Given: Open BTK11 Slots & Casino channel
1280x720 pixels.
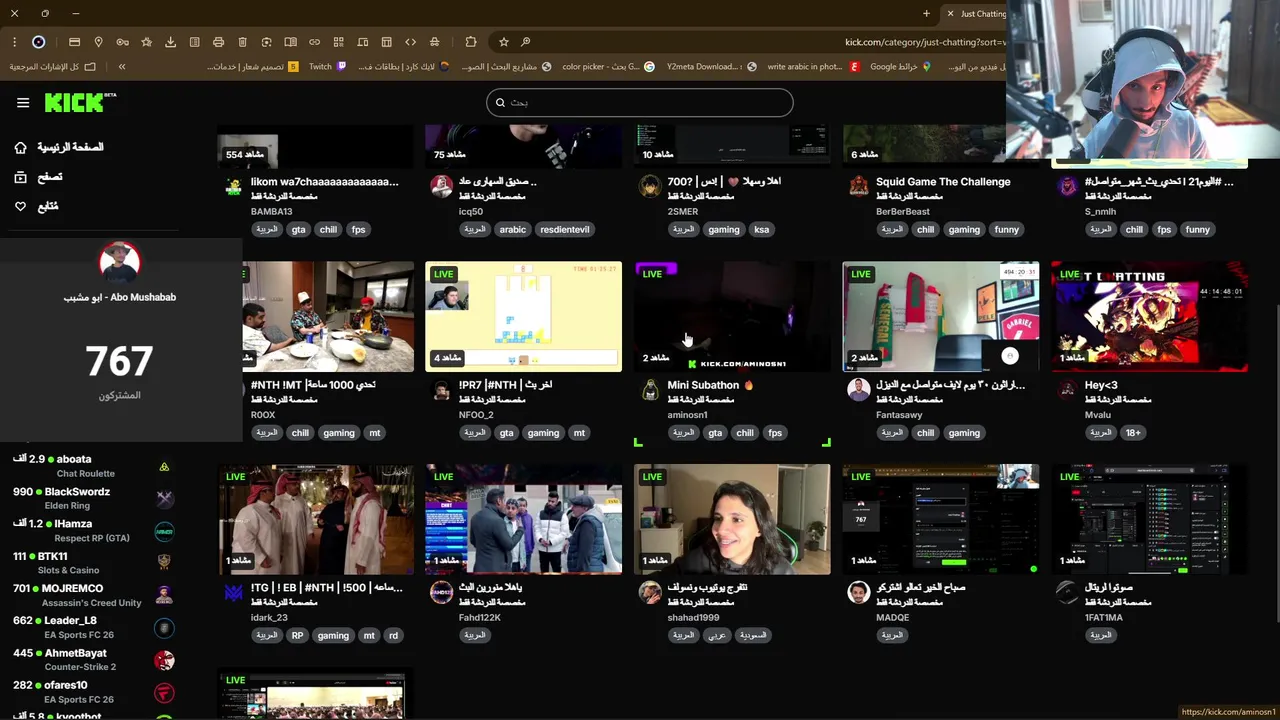Looking at the screenshot, I should tap(92, 562).
